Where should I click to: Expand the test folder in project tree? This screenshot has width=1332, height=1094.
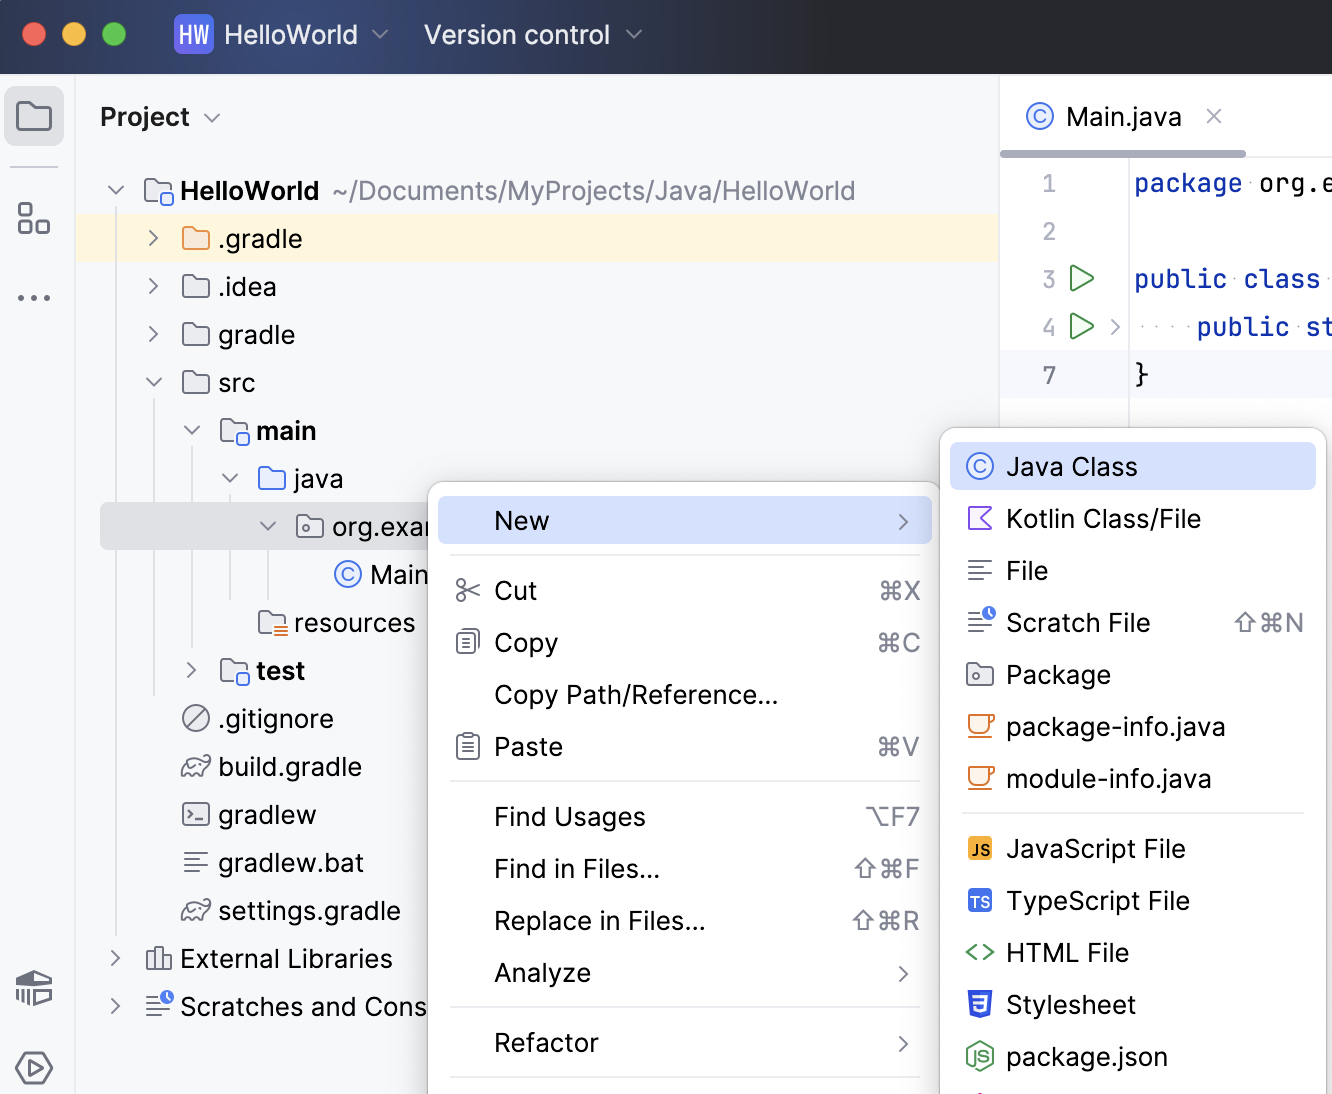(191, 670)
